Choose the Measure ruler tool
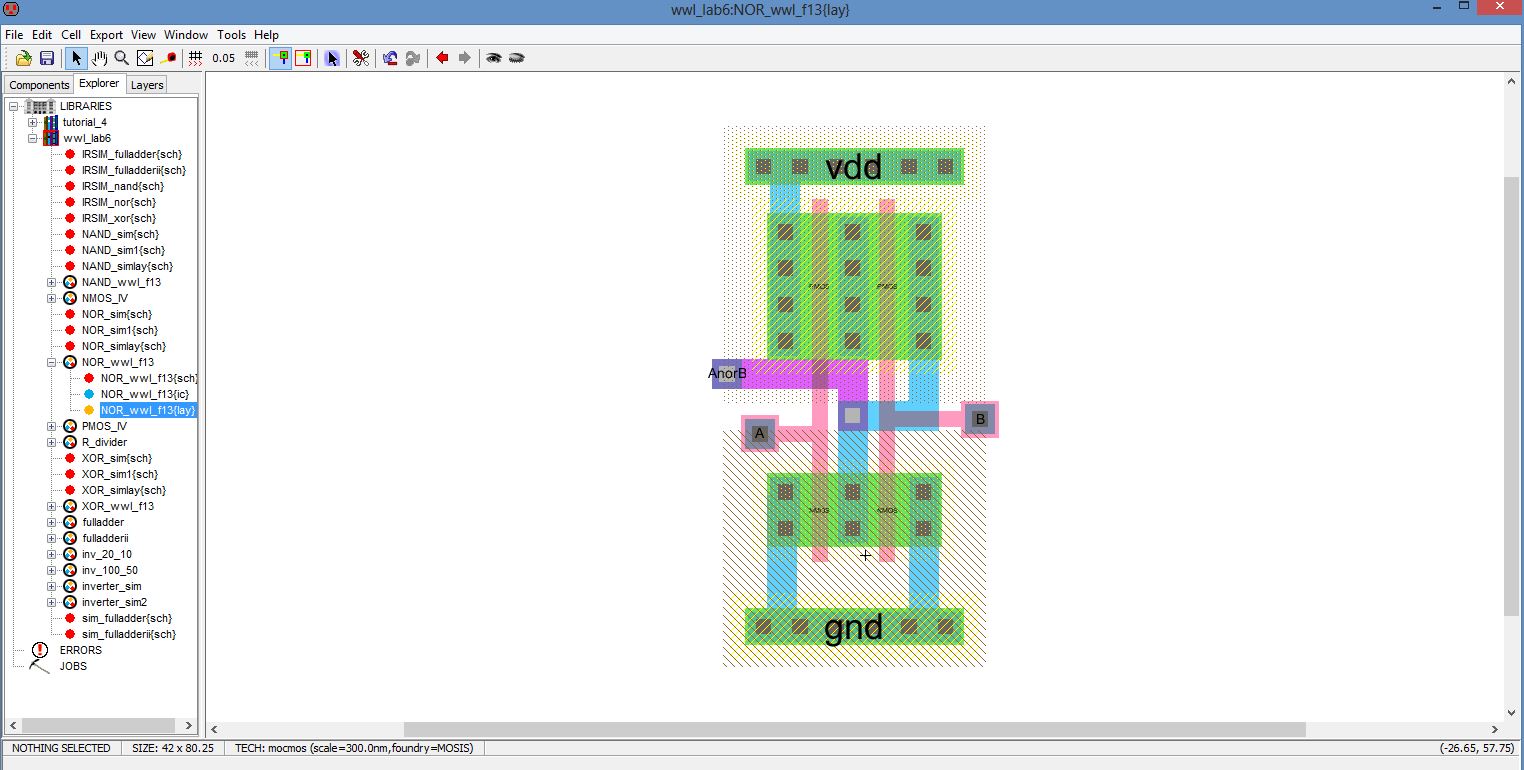Image resolution: width=1524 pixels, height=770 pixels. click(169, 58)
